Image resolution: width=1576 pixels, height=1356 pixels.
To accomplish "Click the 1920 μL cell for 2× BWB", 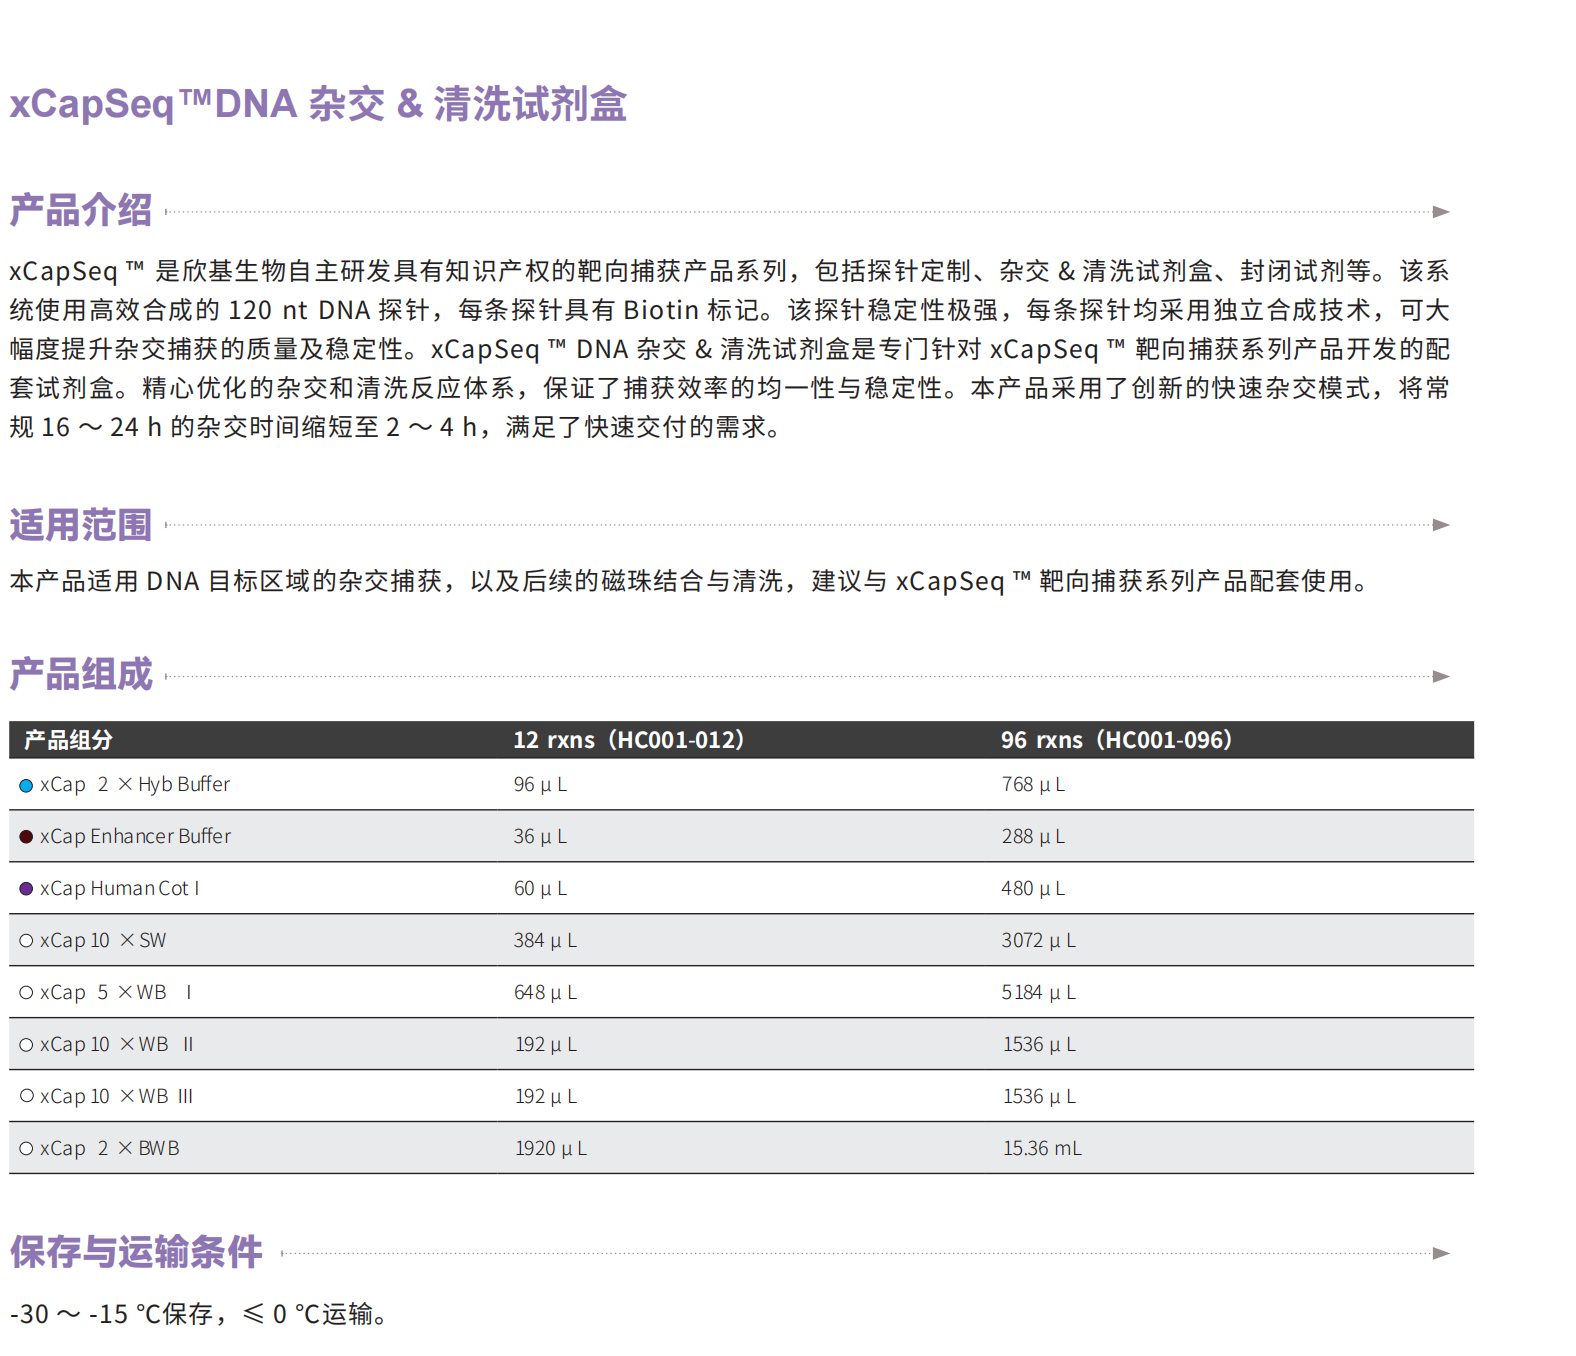I will pos(551,1148).
